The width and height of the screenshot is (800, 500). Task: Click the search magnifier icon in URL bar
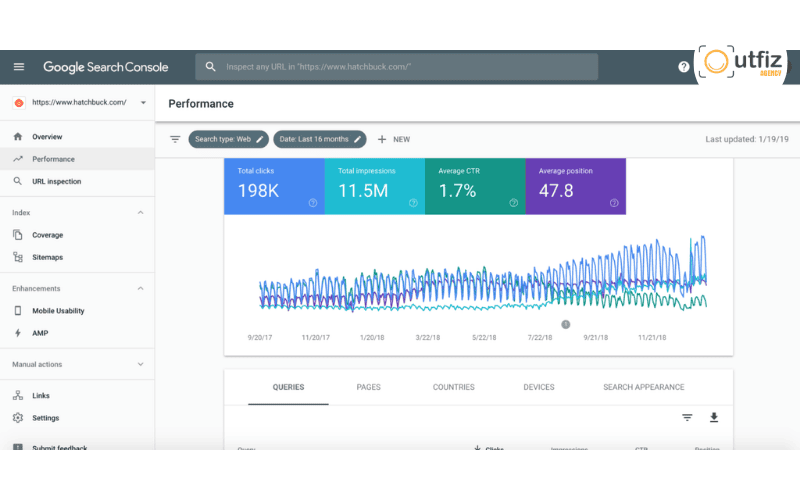(210, 67)
